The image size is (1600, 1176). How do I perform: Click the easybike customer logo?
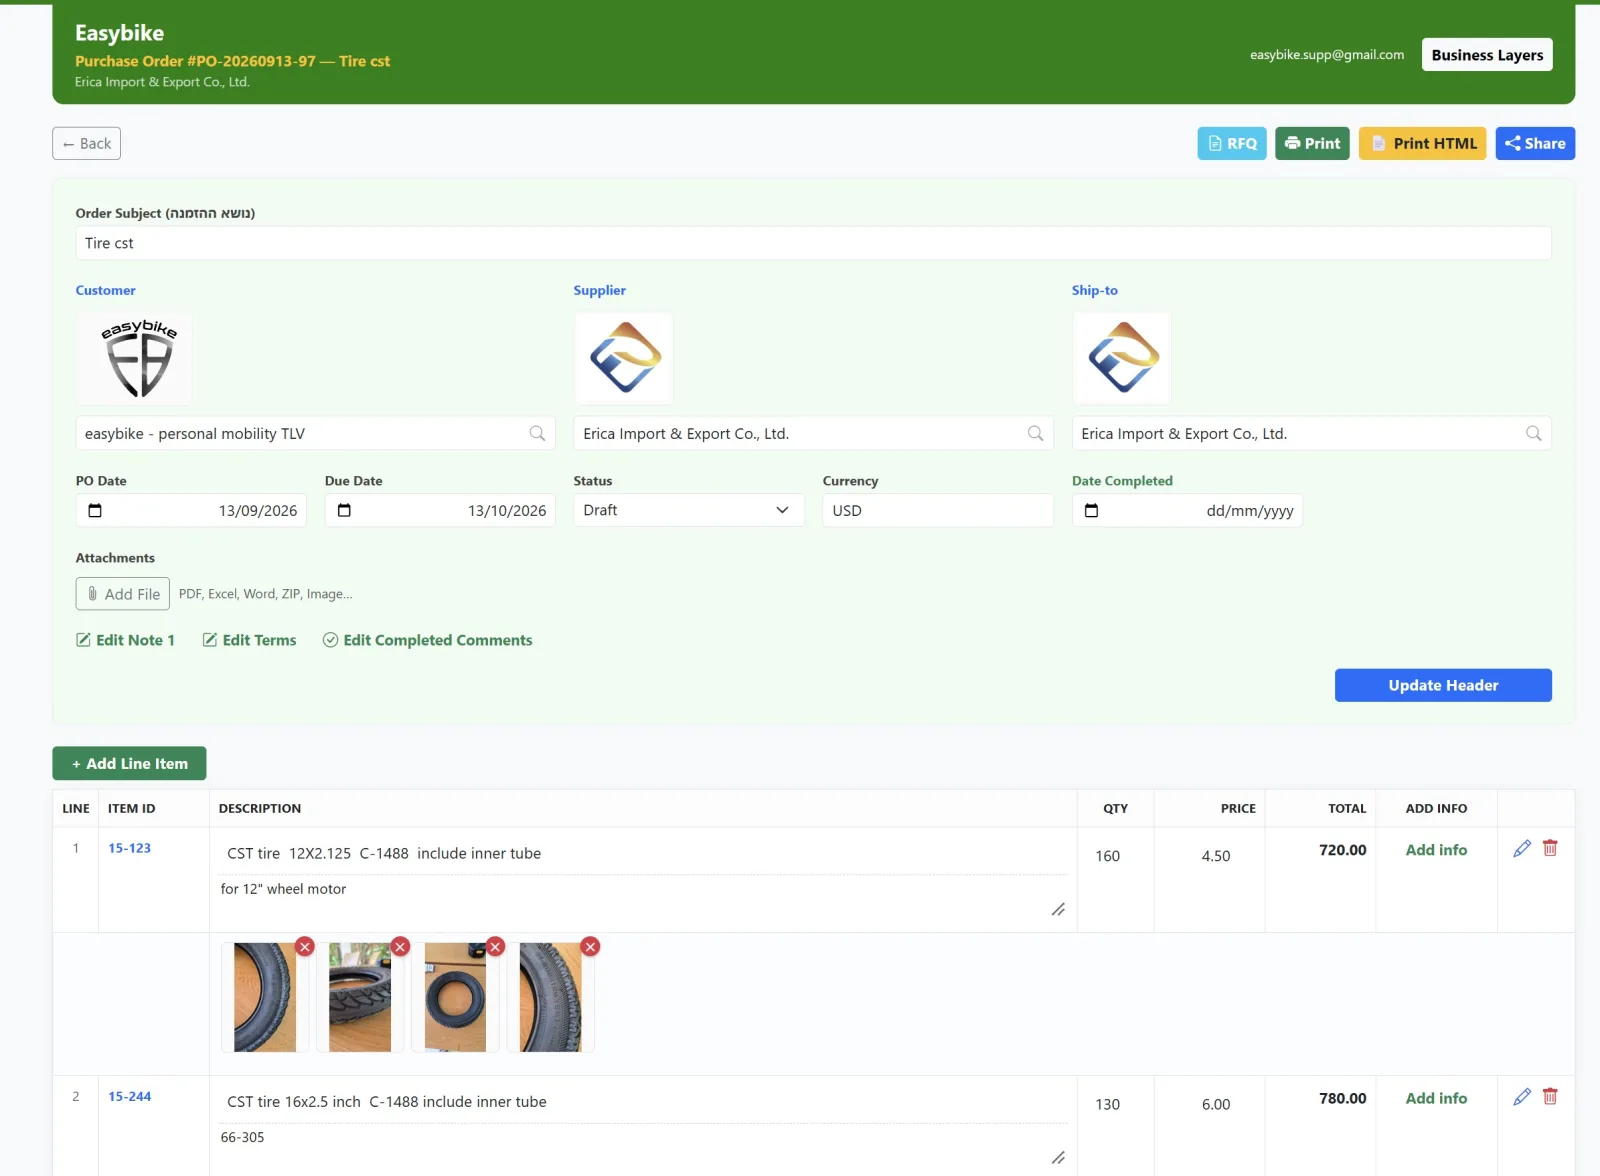tap(134, 358)
